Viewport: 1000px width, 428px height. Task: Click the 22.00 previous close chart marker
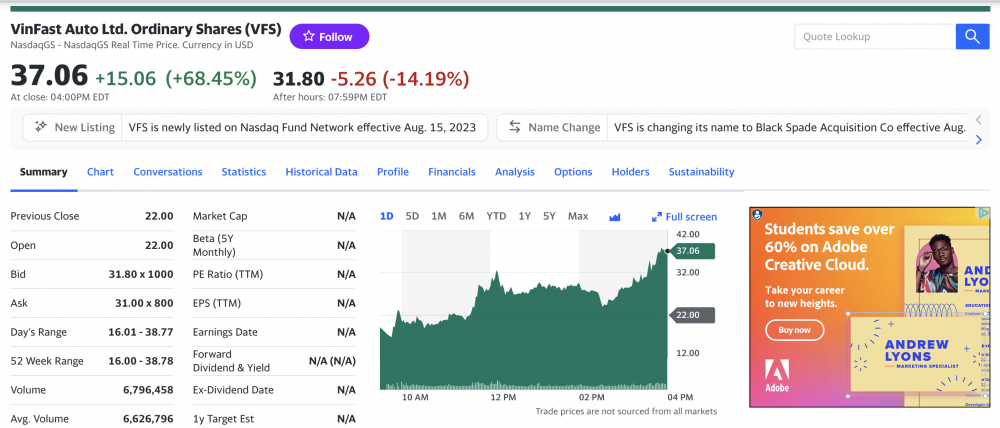tap(692, 315)
